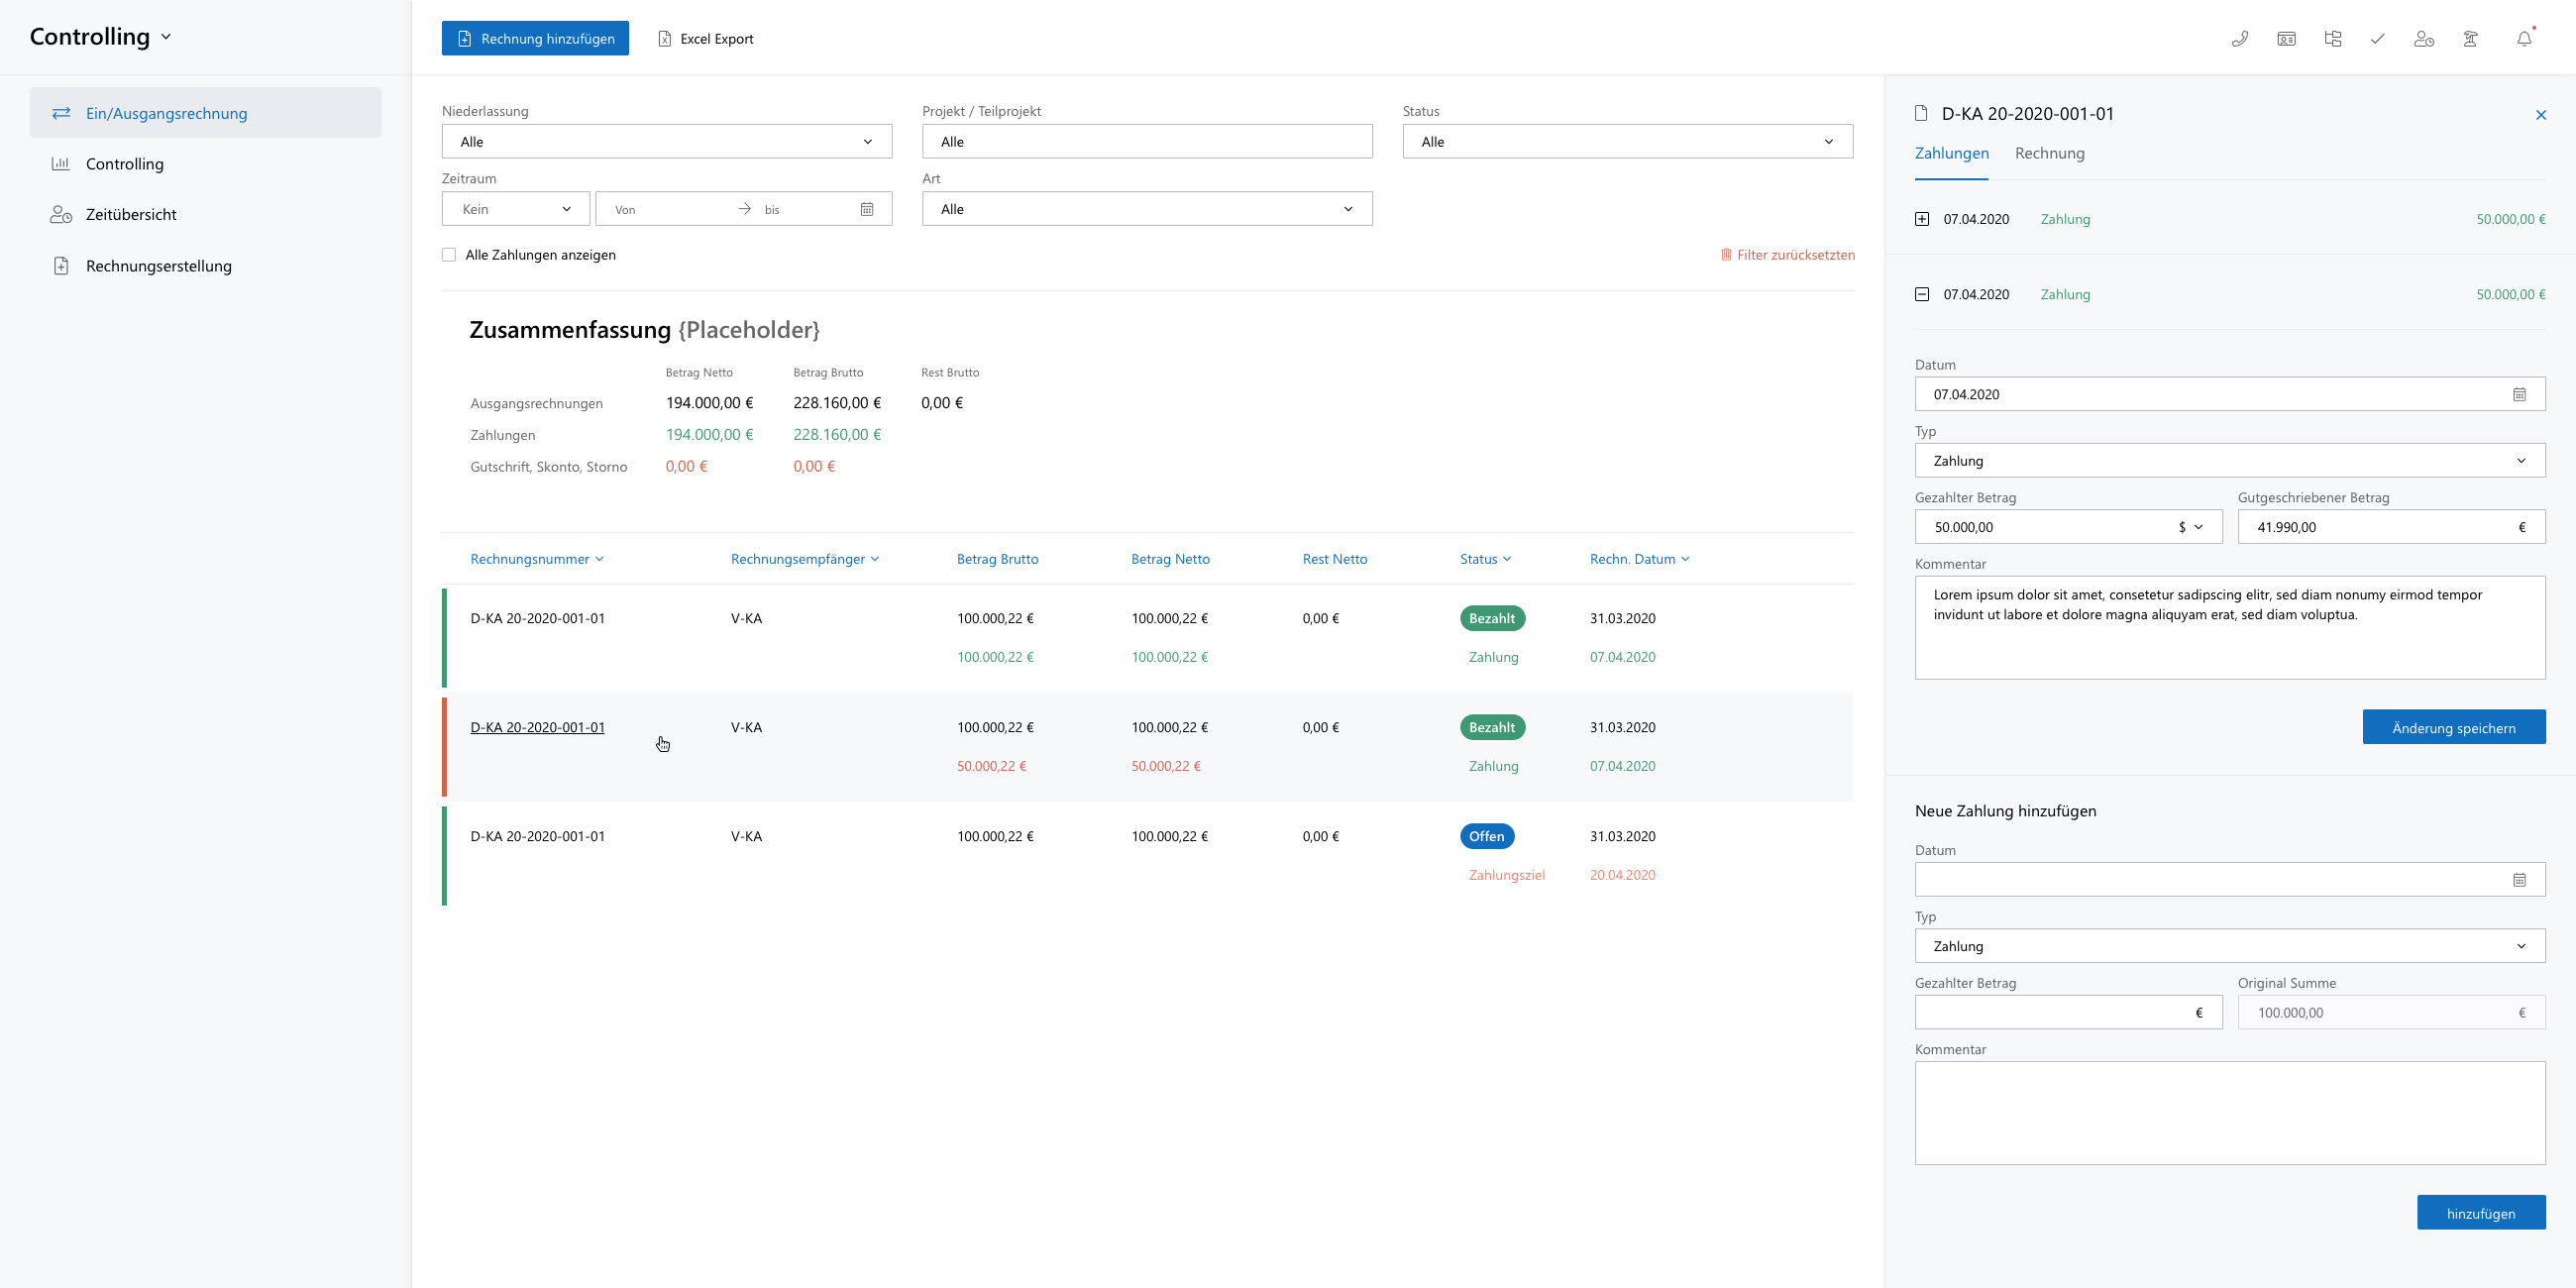Click the user time tracking icon

[x=2423, y=39]
